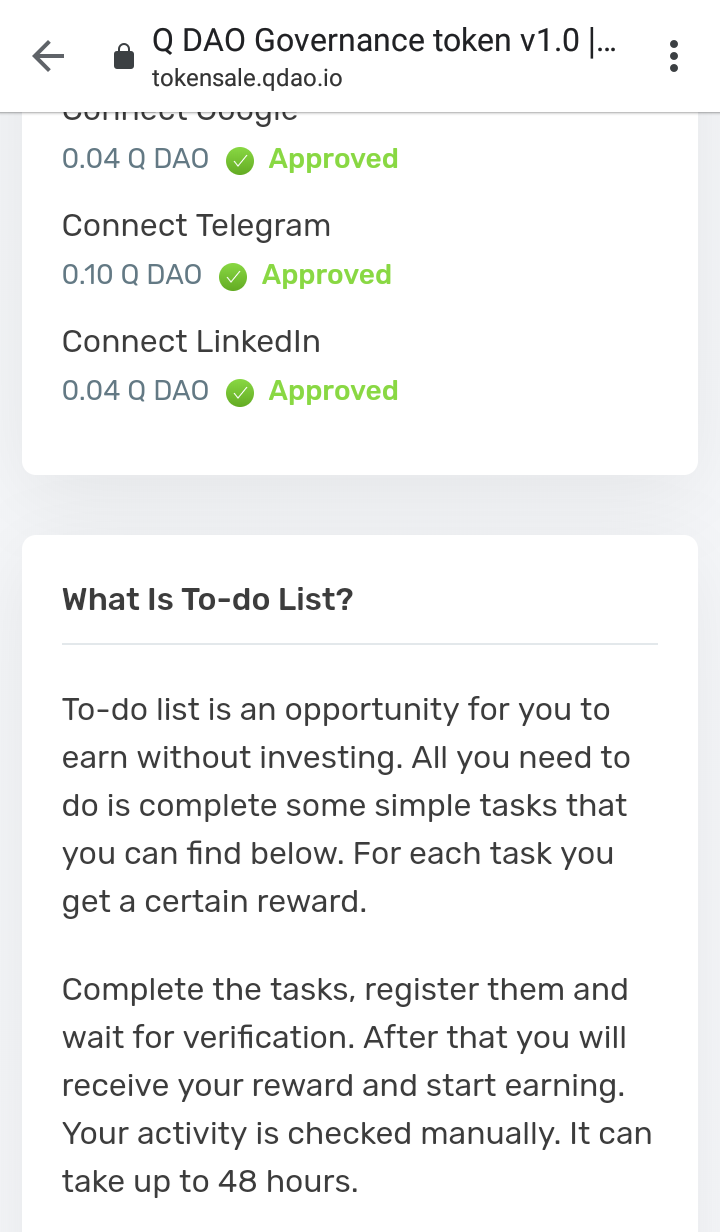720x1232 pixels.
Task: Select the Connect Telegram task
Action: pos(196,226)
